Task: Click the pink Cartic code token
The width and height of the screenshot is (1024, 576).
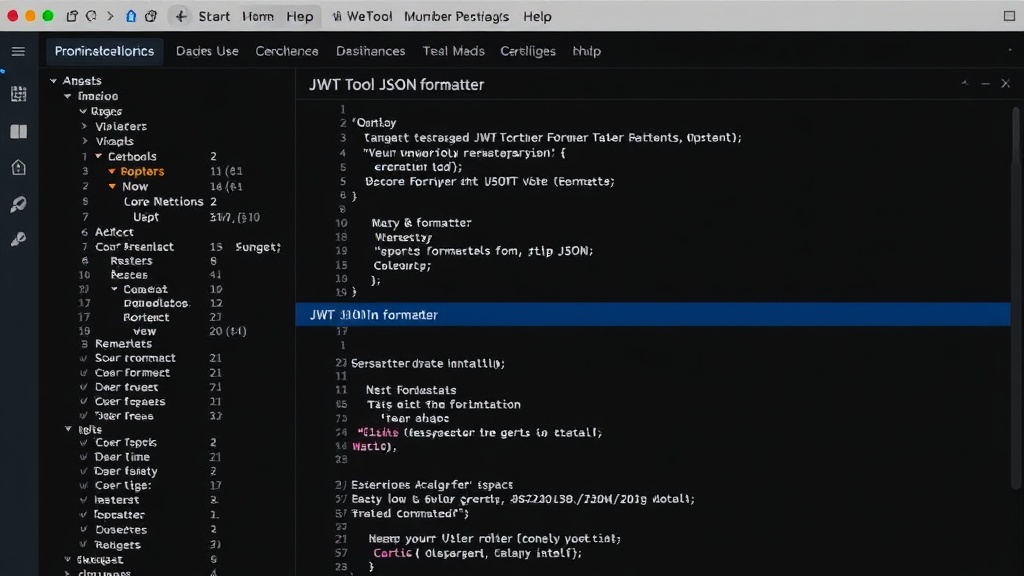Action: 393,553
